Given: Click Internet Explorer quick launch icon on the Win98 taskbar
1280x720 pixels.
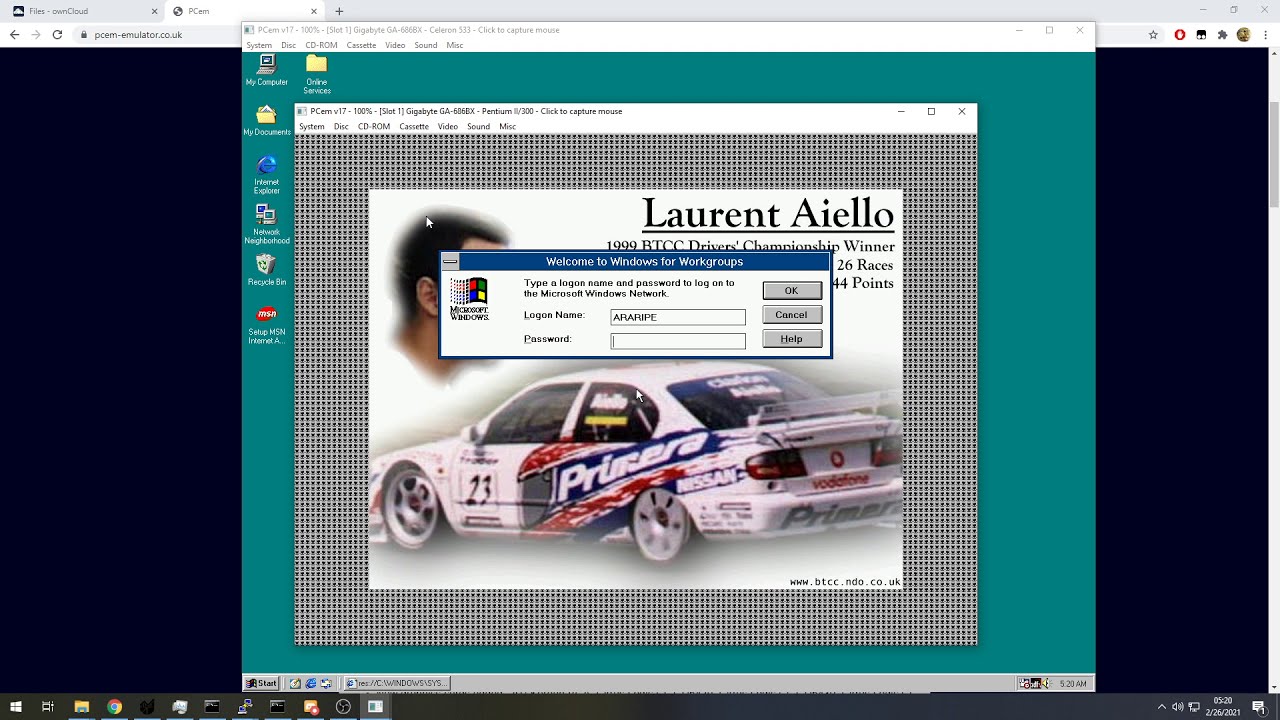Looking at the screenshot, I should [311, 683].
